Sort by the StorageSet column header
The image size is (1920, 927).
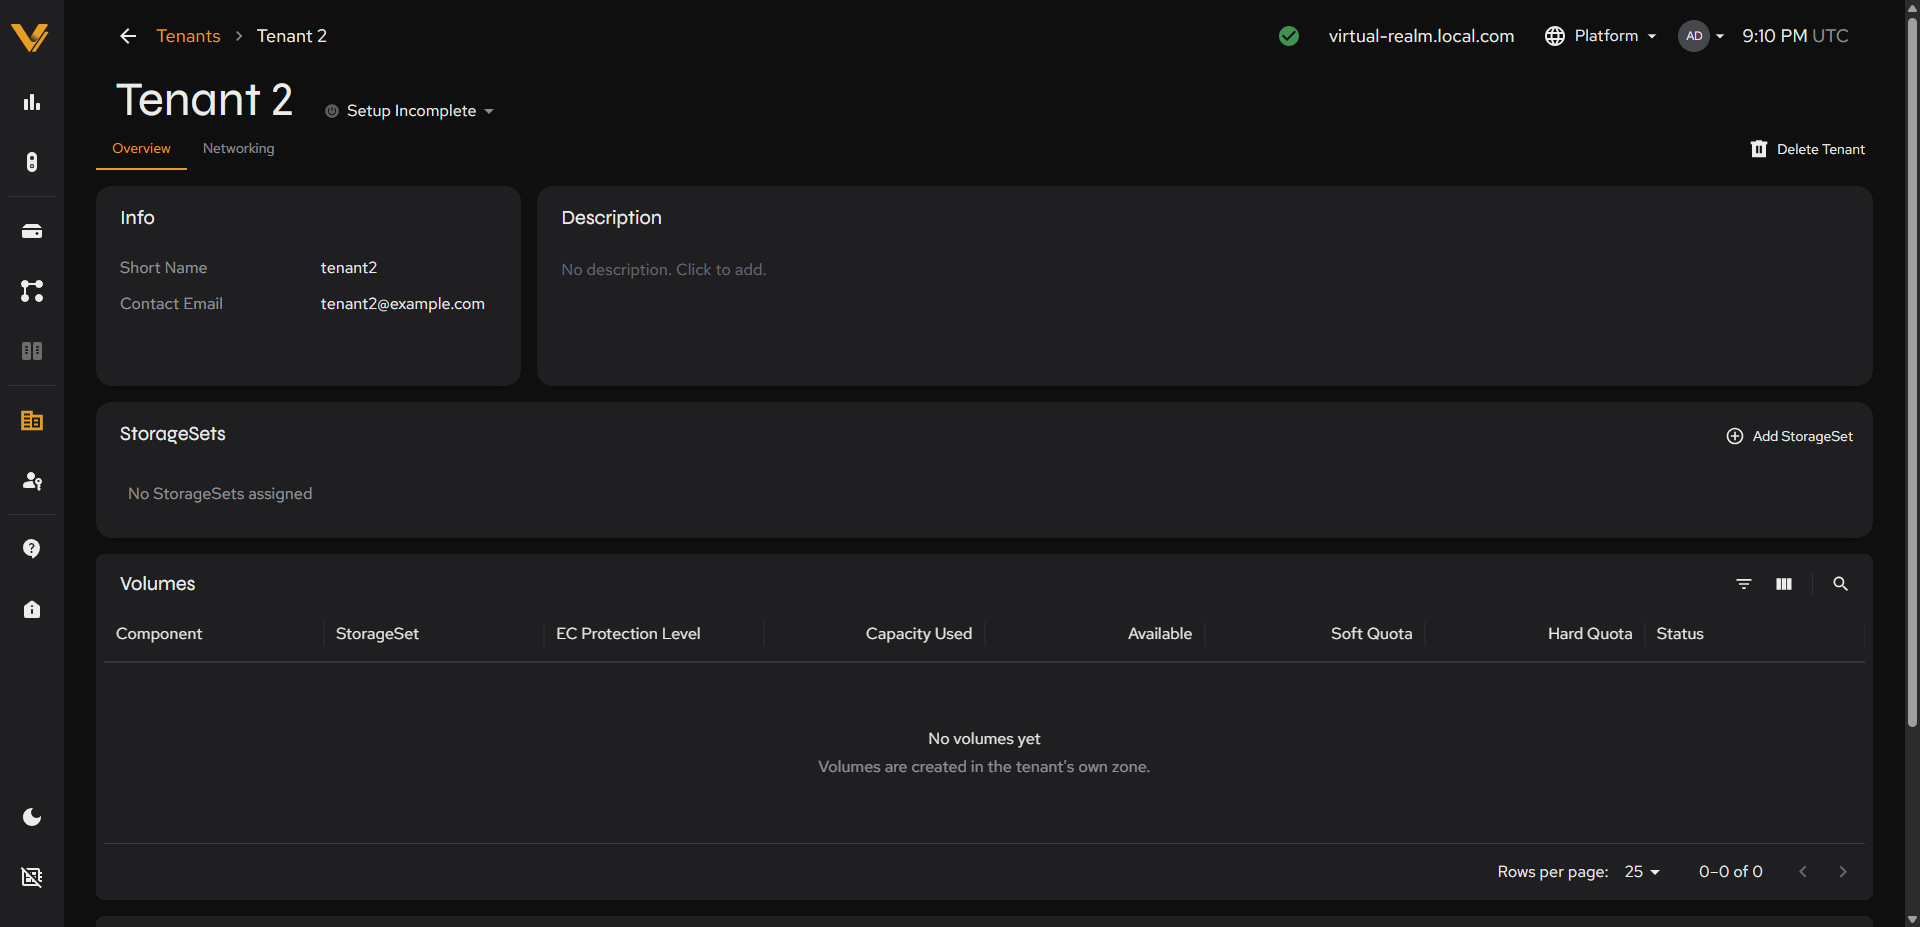(377, 634)
